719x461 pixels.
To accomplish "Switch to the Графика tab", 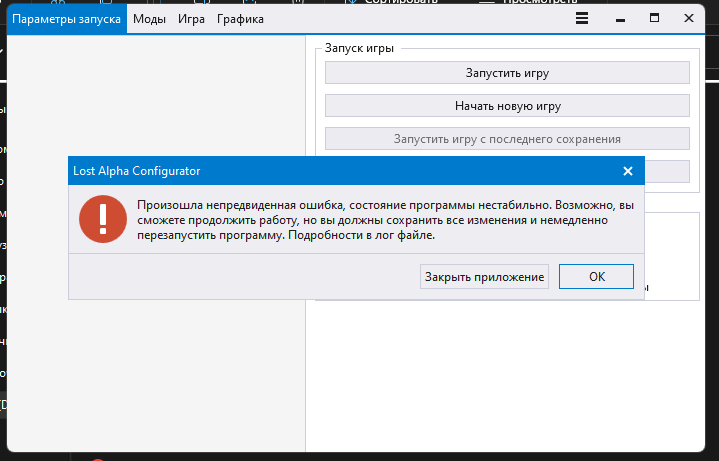I will 240,19.
